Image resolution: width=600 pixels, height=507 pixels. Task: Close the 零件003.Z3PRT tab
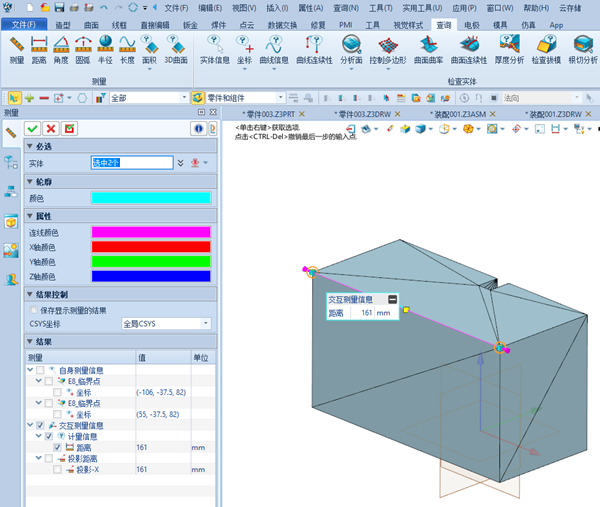(x=302, y=114)
